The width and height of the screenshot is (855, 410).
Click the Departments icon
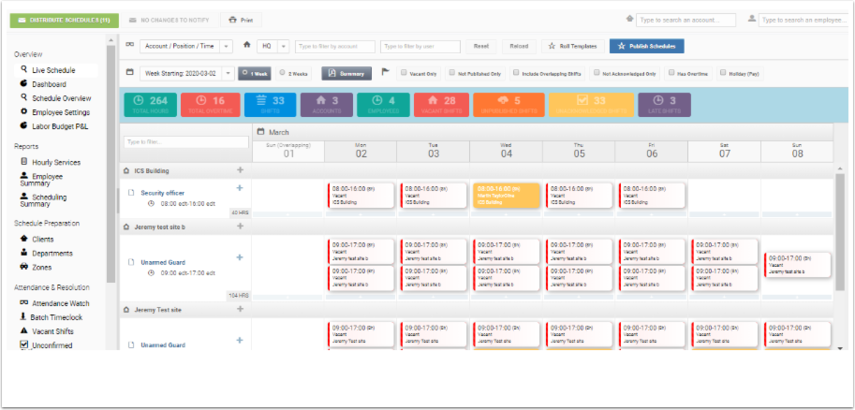click(x=24, y=253)
